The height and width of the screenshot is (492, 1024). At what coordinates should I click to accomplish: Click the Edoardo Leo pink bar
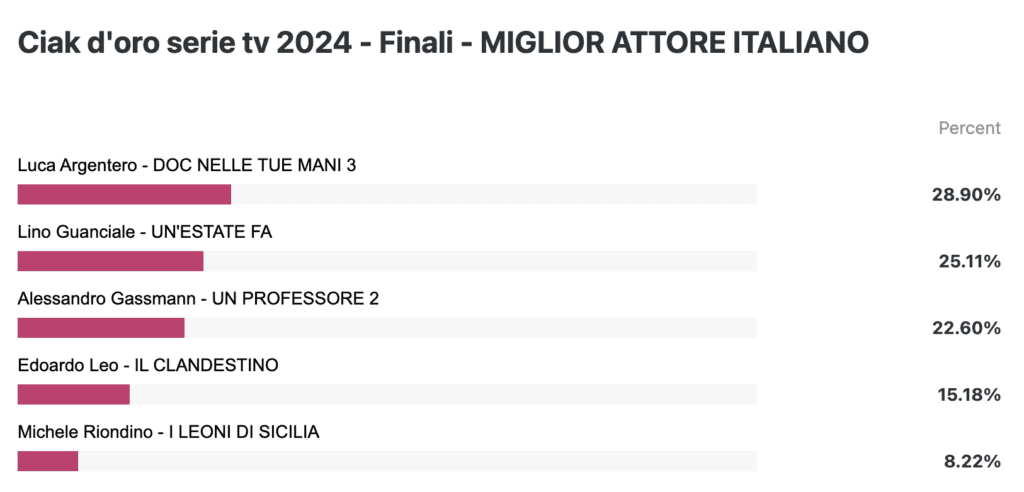coord(74,394)
